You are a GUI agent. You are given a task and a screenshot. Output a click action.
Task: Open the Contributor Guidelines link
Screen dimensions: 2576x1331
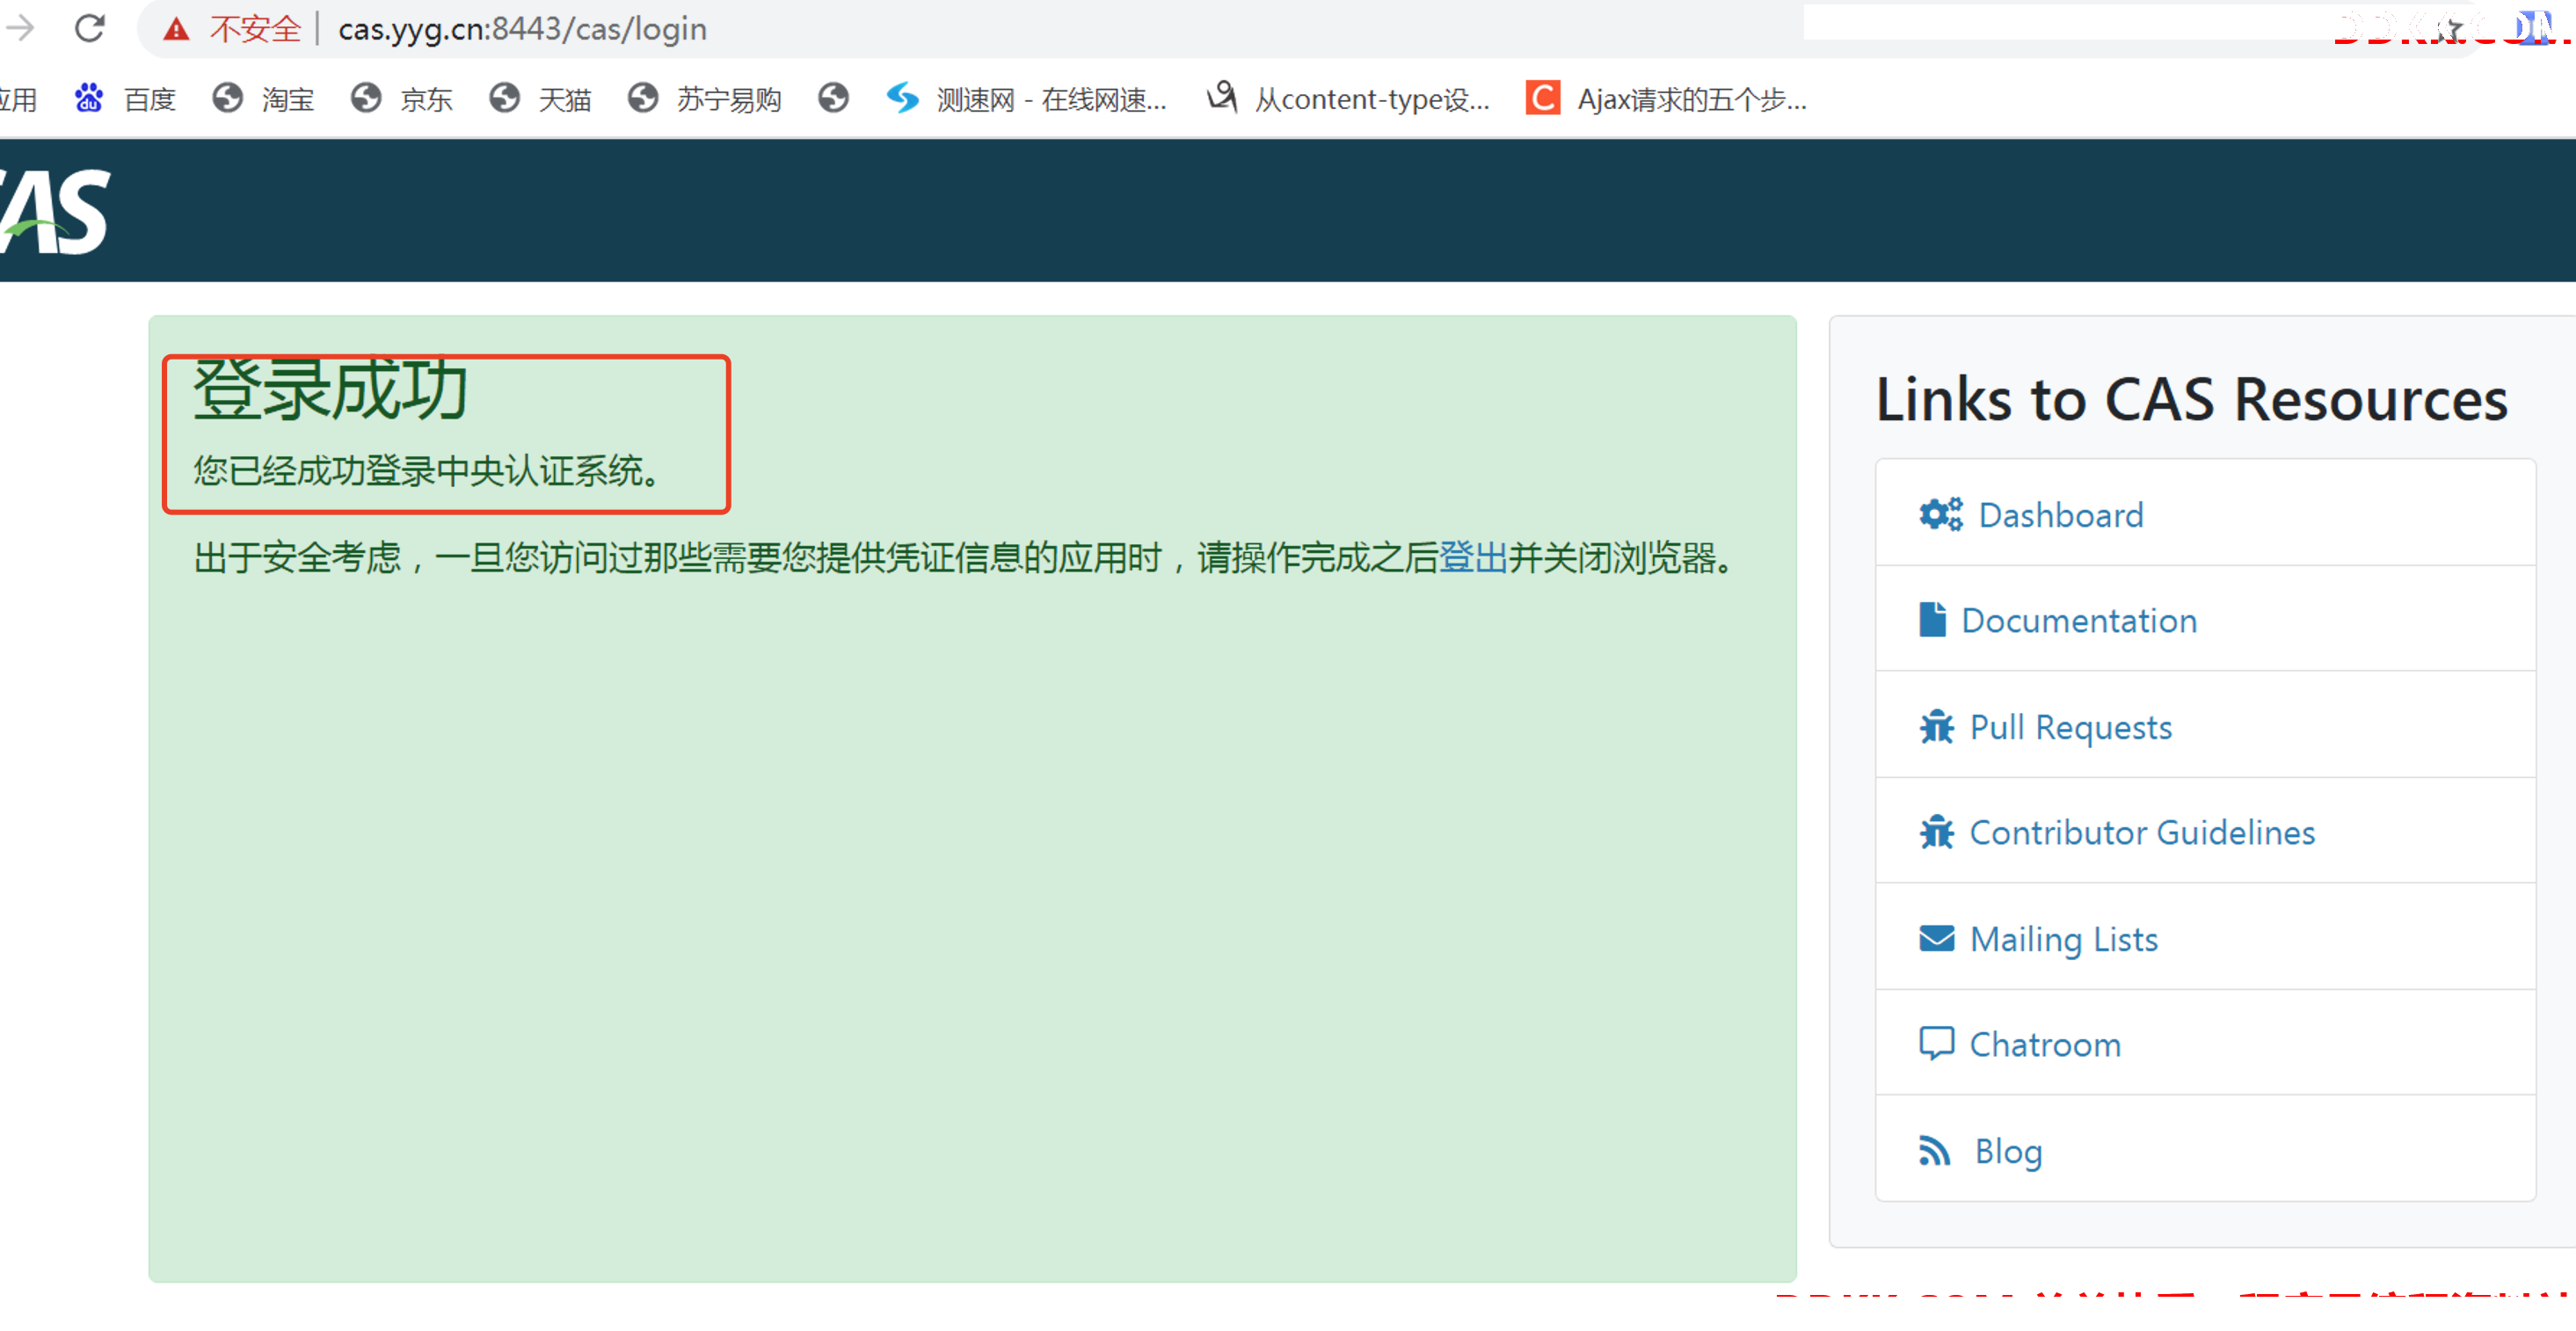[x=2142, y=832]
